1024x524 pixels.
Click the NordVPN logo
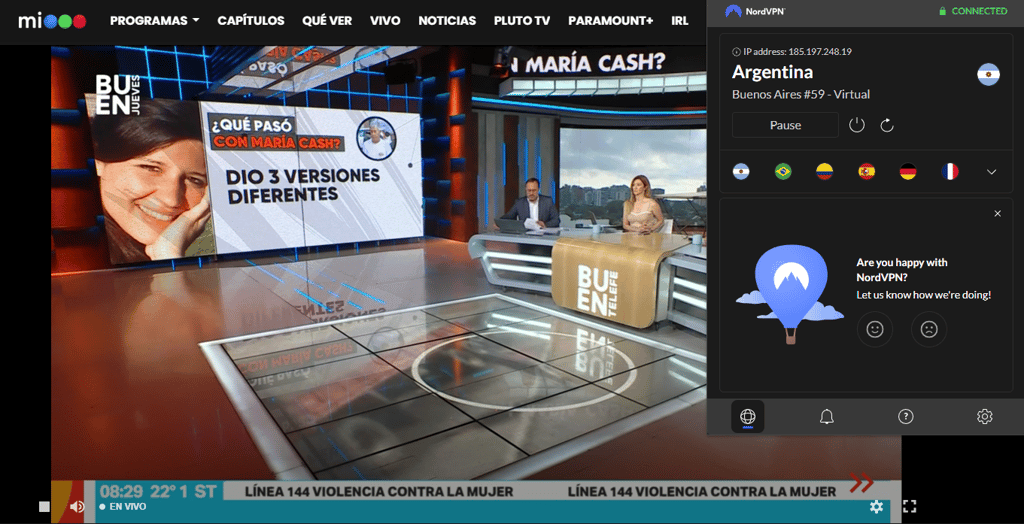tap(756, 11)
